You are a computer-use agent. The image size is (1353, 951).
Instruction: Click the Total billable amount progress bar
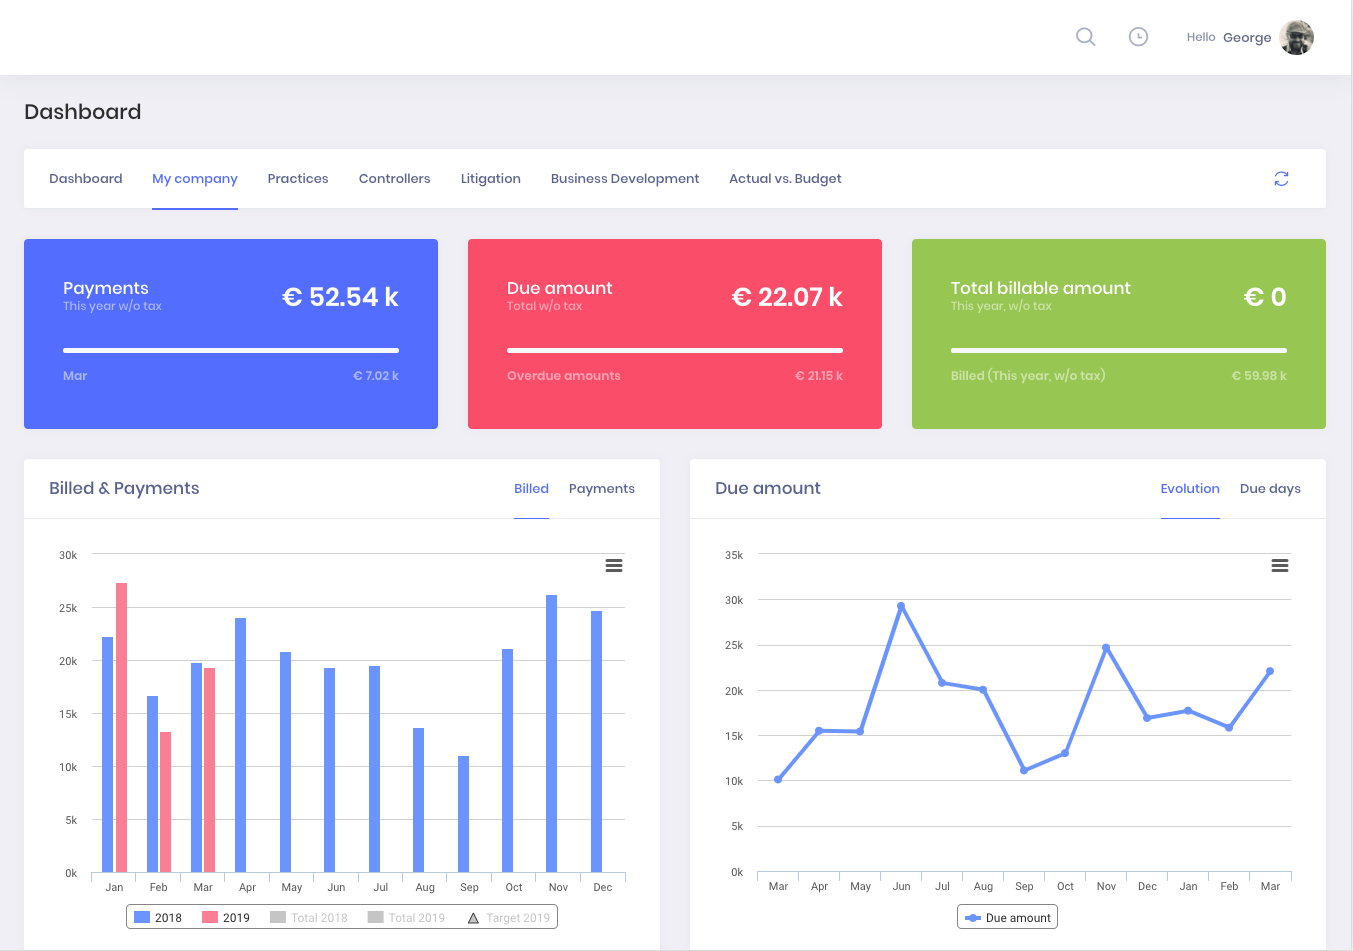point(1119,350)
